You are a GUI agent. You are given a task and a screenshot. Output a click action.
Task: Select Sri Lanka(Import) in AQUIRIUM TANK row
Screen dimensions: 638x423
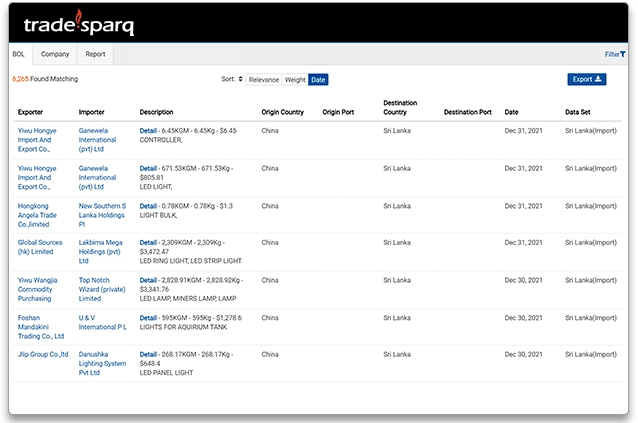pos(591,318)
